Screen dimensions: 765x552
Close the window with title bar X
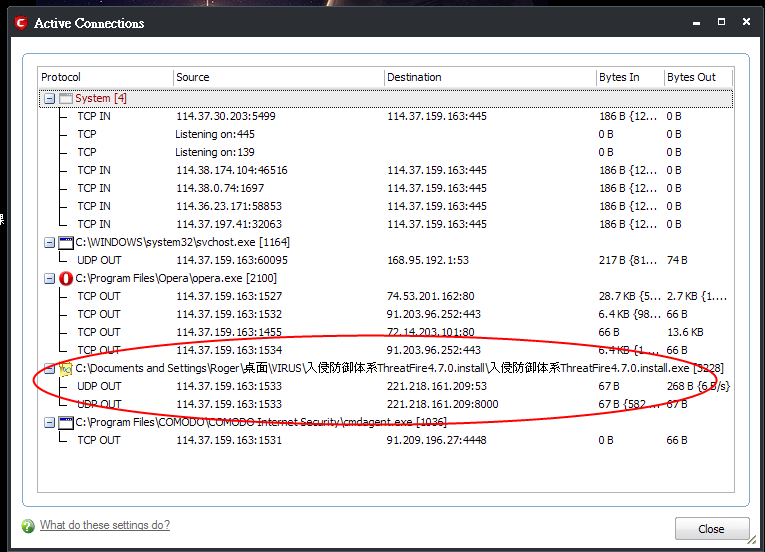coord(746,22)
